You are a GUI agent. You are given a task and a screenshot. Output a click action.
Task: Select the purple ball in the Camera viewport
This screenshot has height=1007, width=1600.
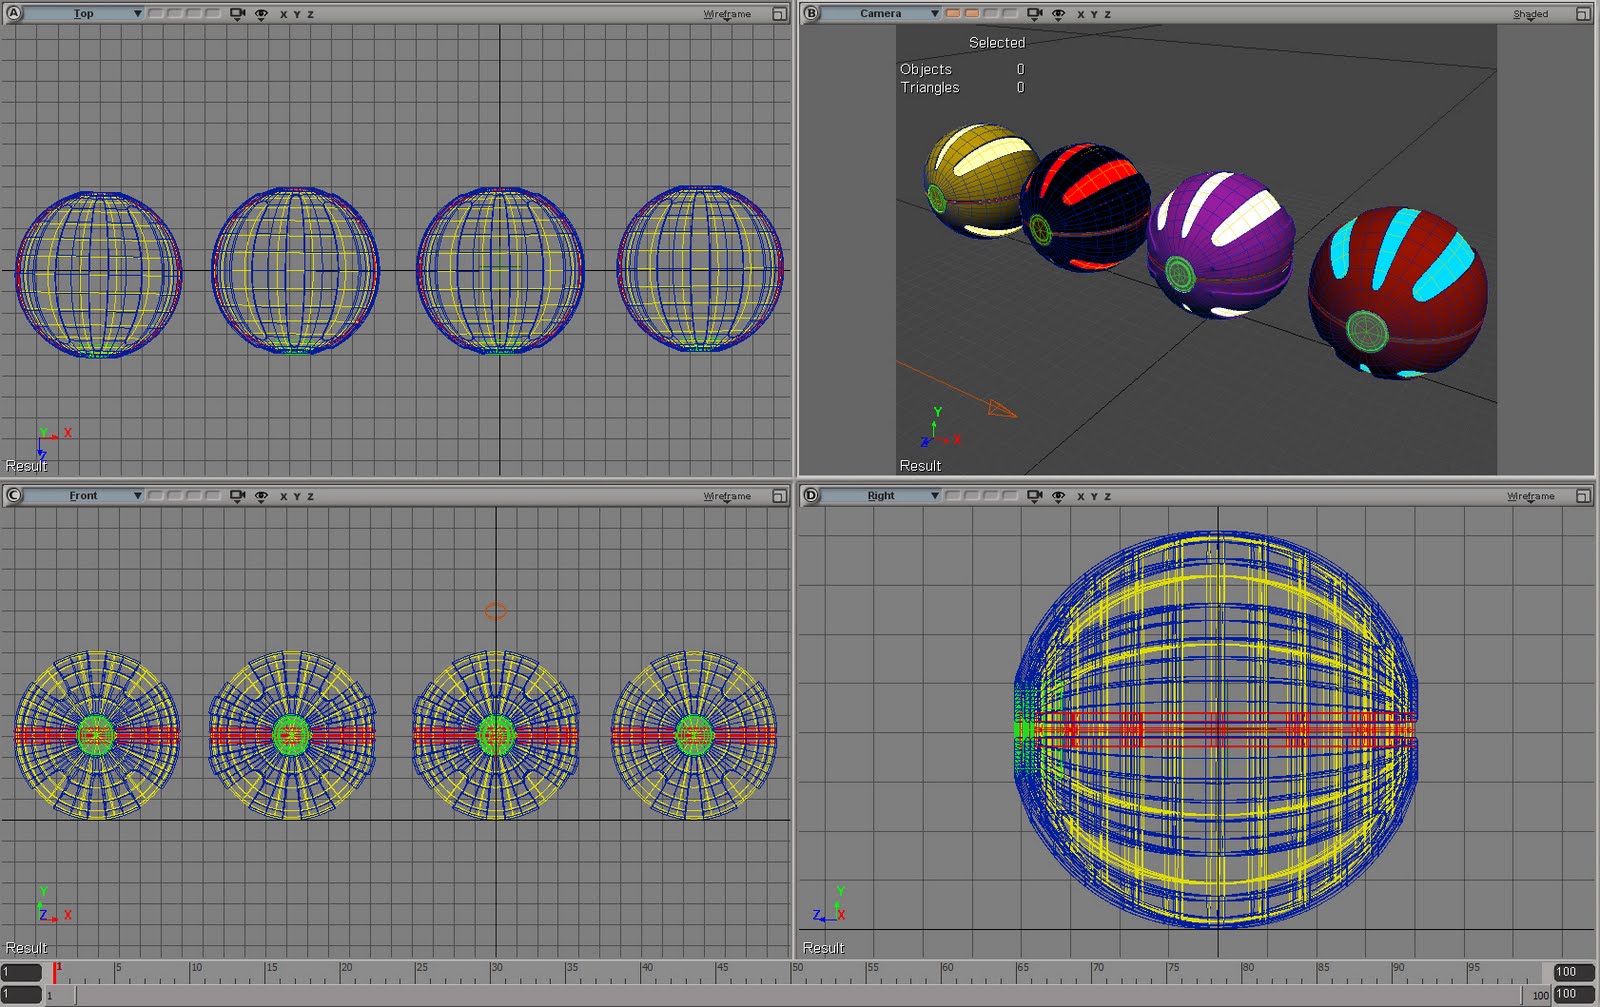(x=1219, y=245)
